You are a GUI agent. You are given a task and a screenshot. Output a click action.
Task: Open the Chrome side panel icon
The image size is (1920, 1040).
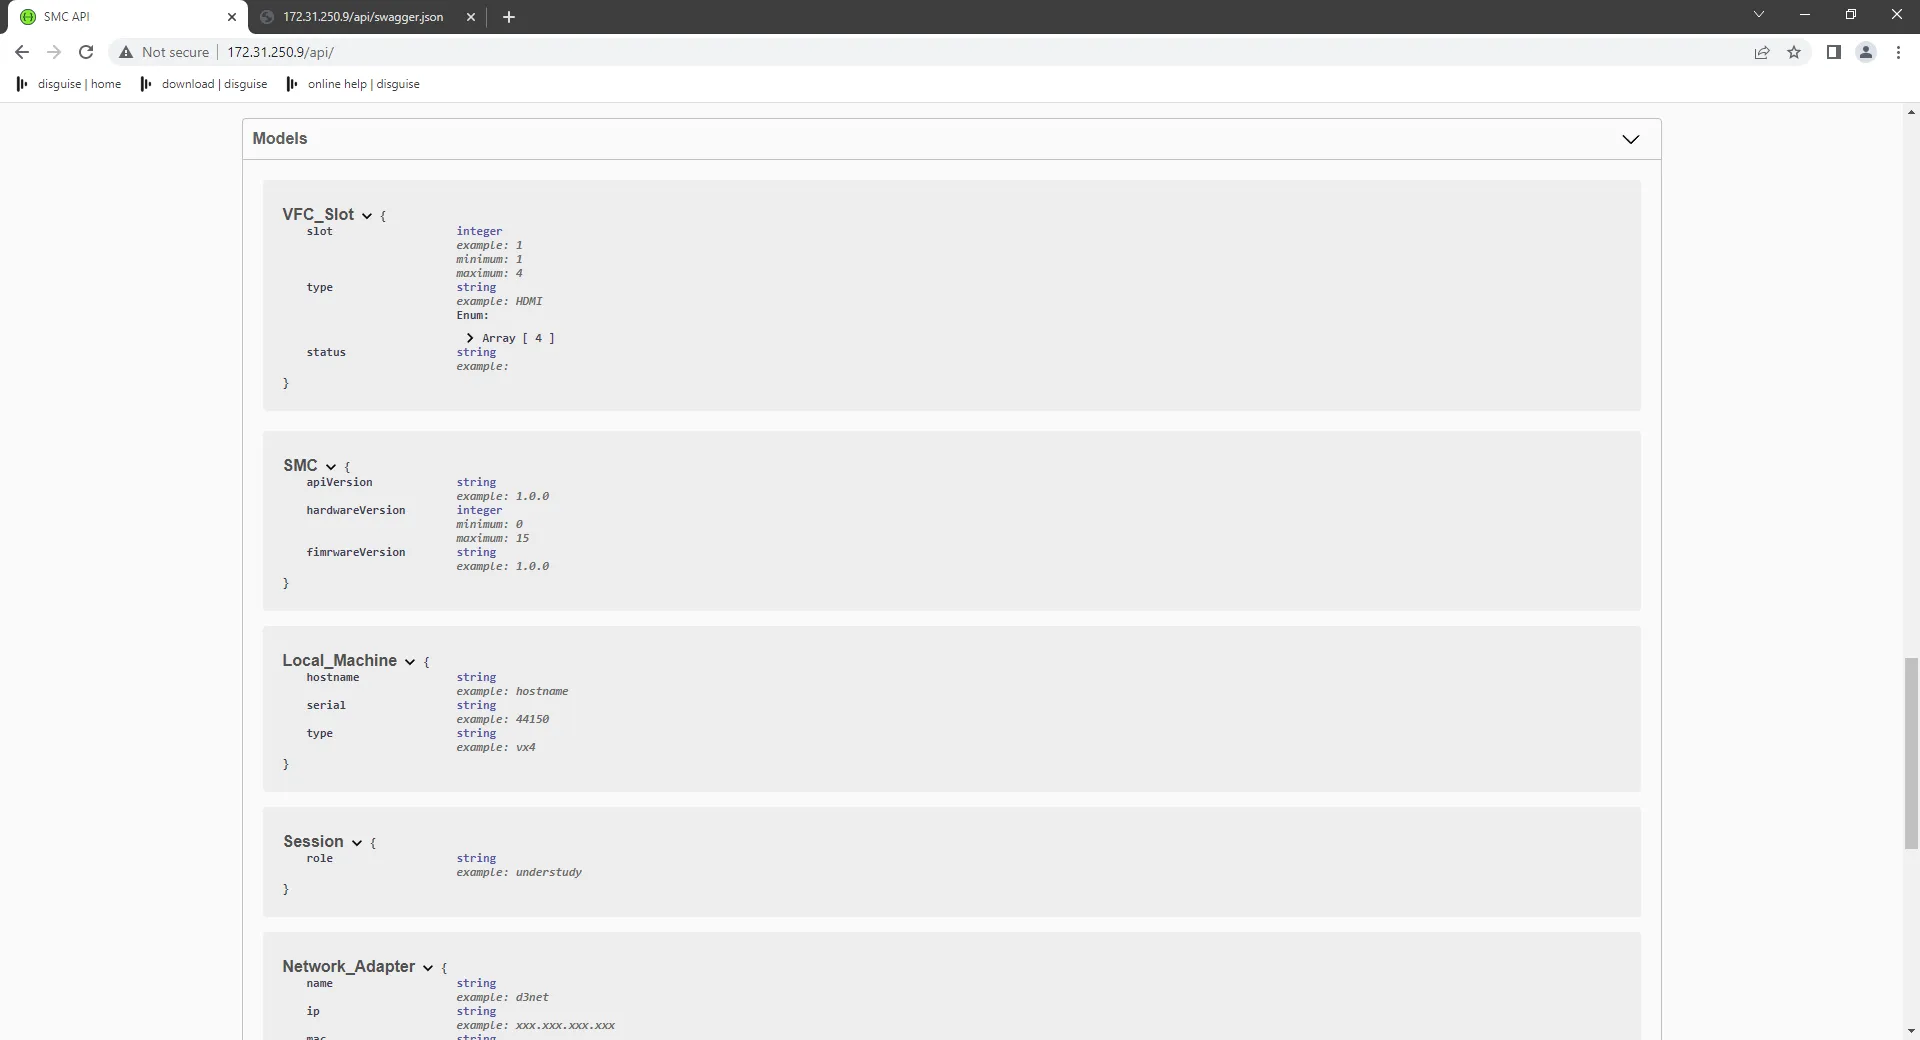coord(1834,52)
